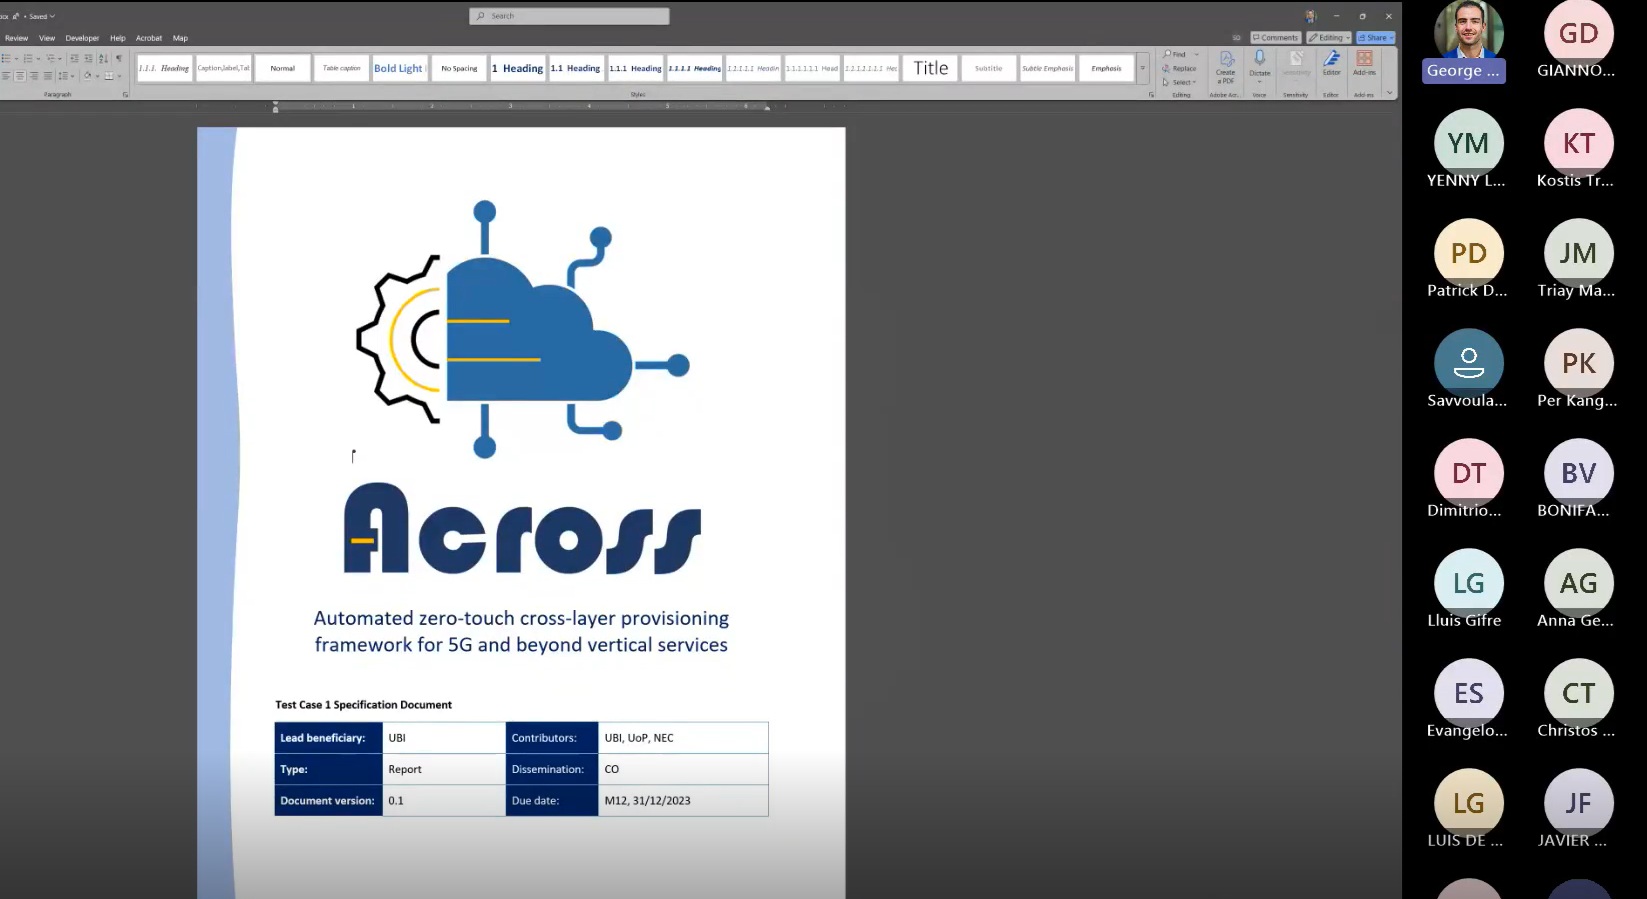Click the Sort paragraph icon
The height and width of the screenshot is (899, 1647).
(x=103, y=58)
